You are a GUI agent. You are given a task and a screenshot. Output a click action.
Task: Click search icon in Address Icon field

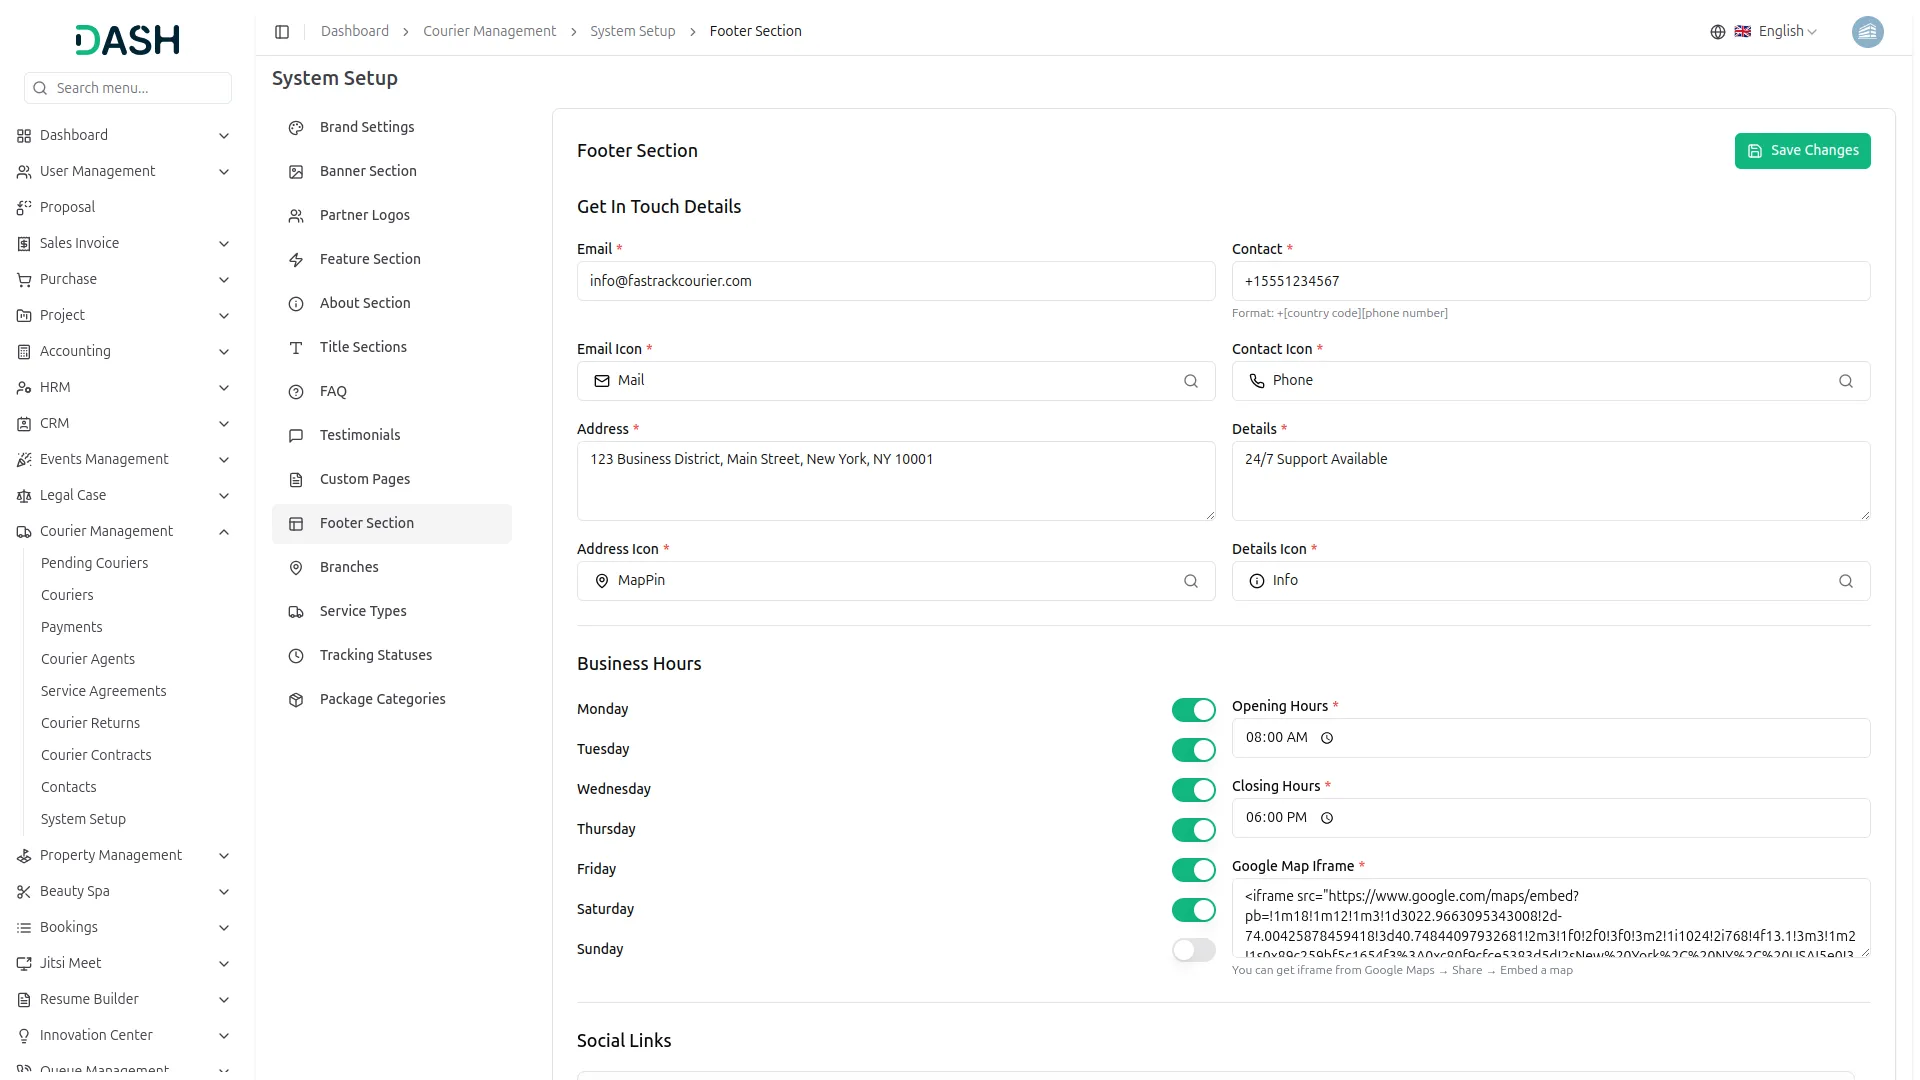click(x=1190, y=581)
